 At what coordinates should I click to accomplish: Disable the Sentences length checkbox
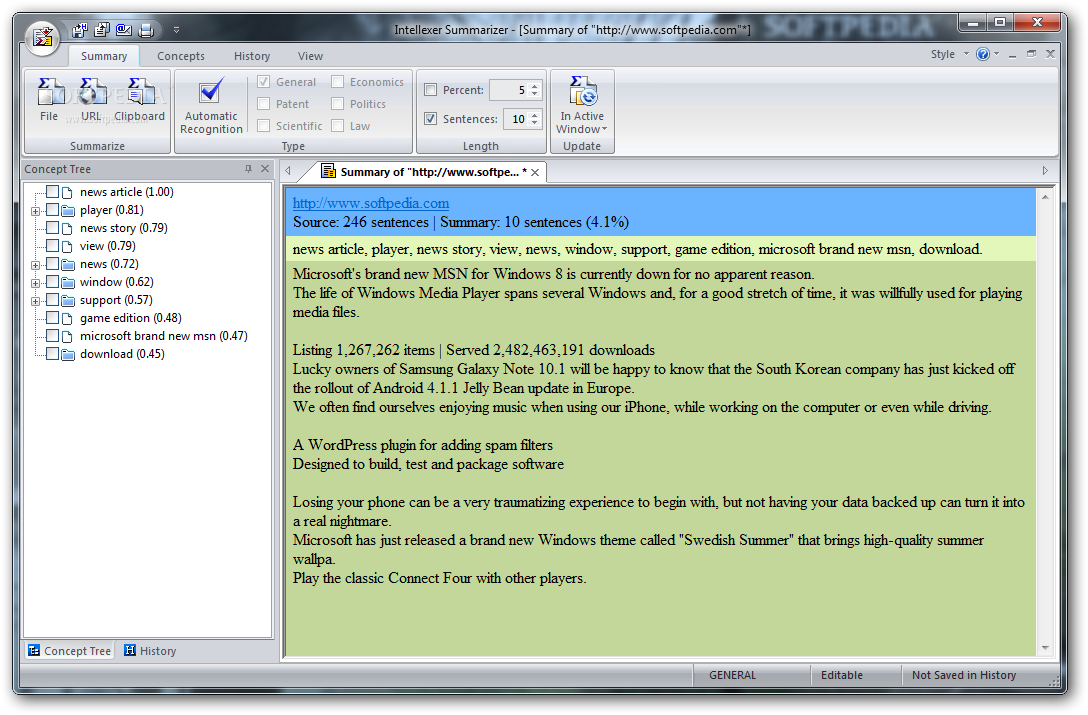tap(431, 119)
